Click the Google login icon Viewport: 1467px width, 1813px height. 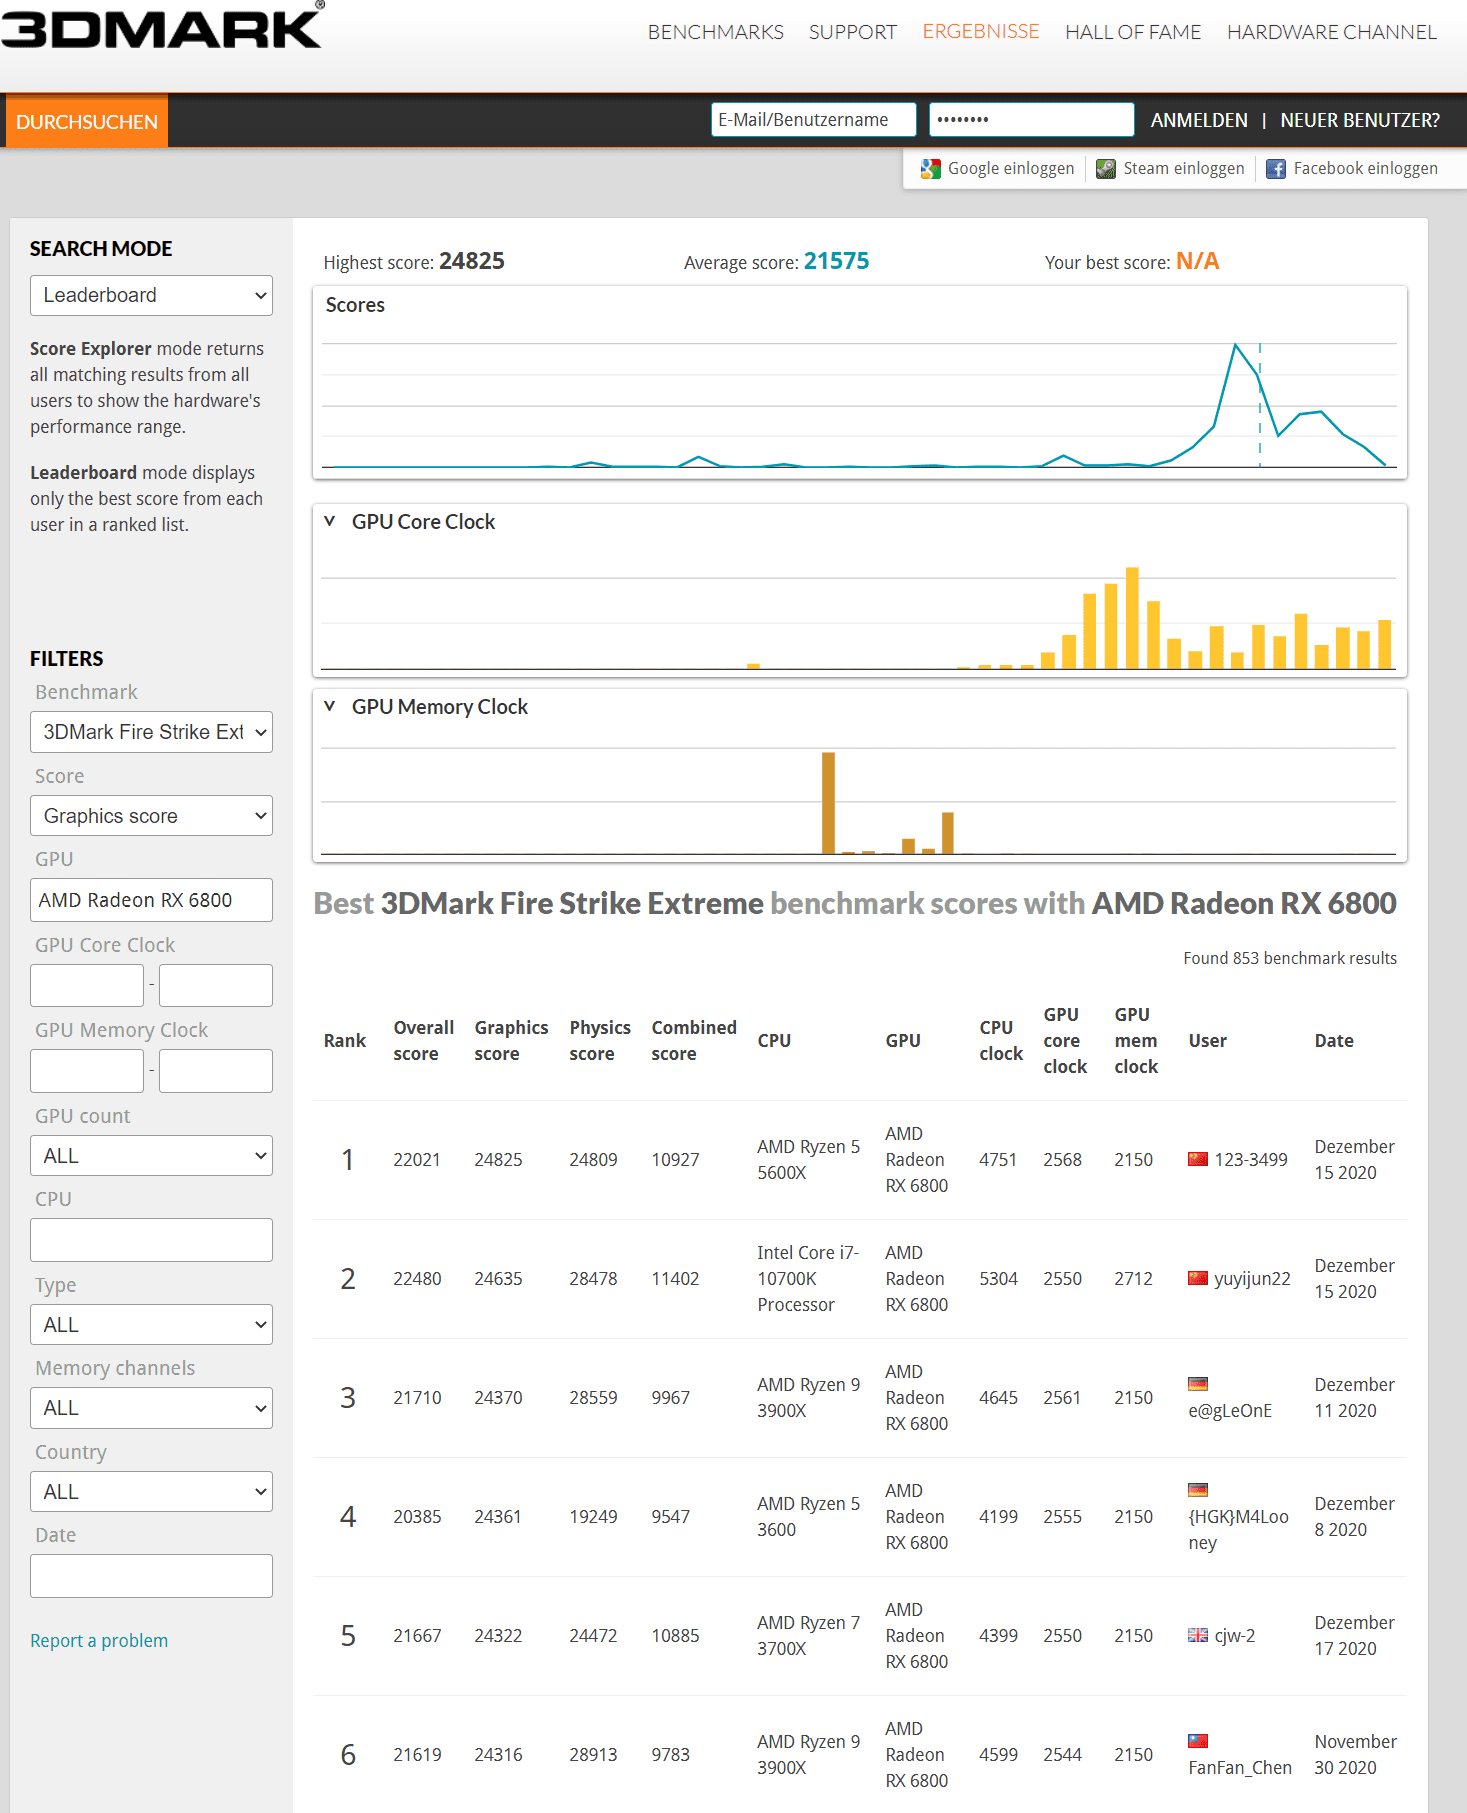[931, 169]
